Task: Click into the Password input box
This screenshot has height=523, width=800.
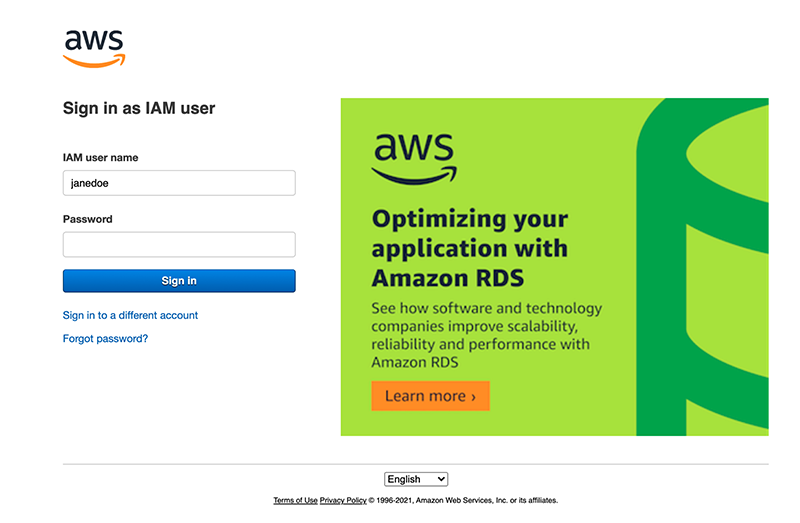Action: (x=179, y=245)
